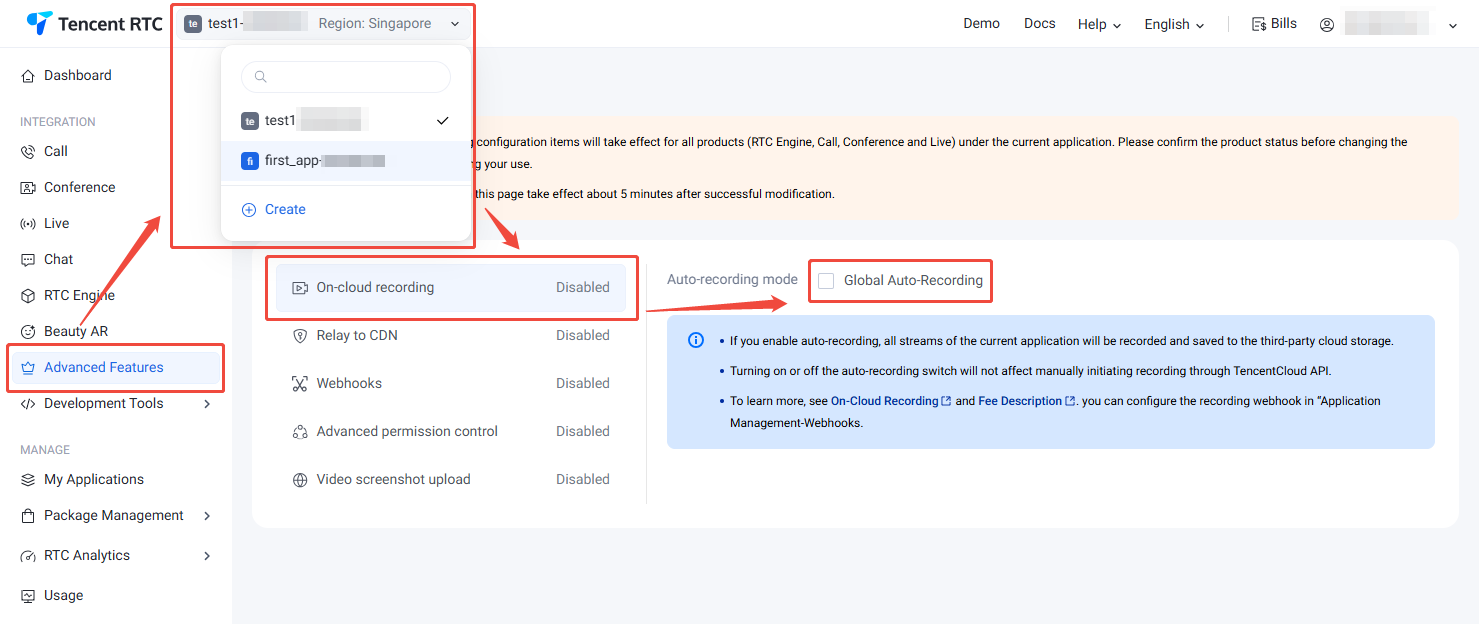The width and height of the screenshot is (1479, 624).
Task: Click the Beauty AR face icon
Action: click(28, 332)
